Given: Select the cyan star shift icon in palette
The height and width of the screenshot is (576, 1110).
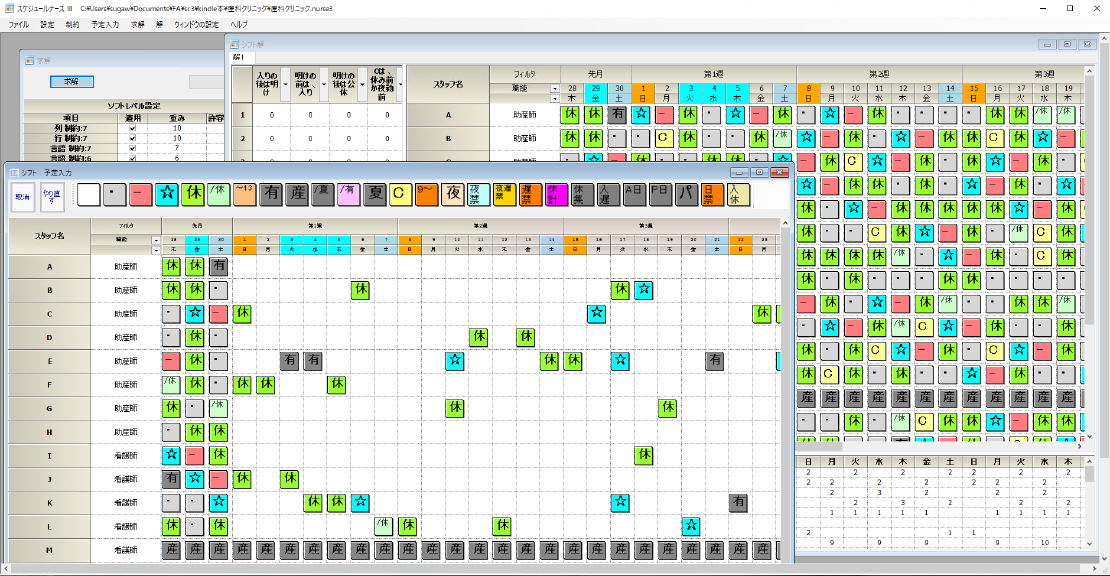Looking at the screenshot, I should click(x=167, y=195).
